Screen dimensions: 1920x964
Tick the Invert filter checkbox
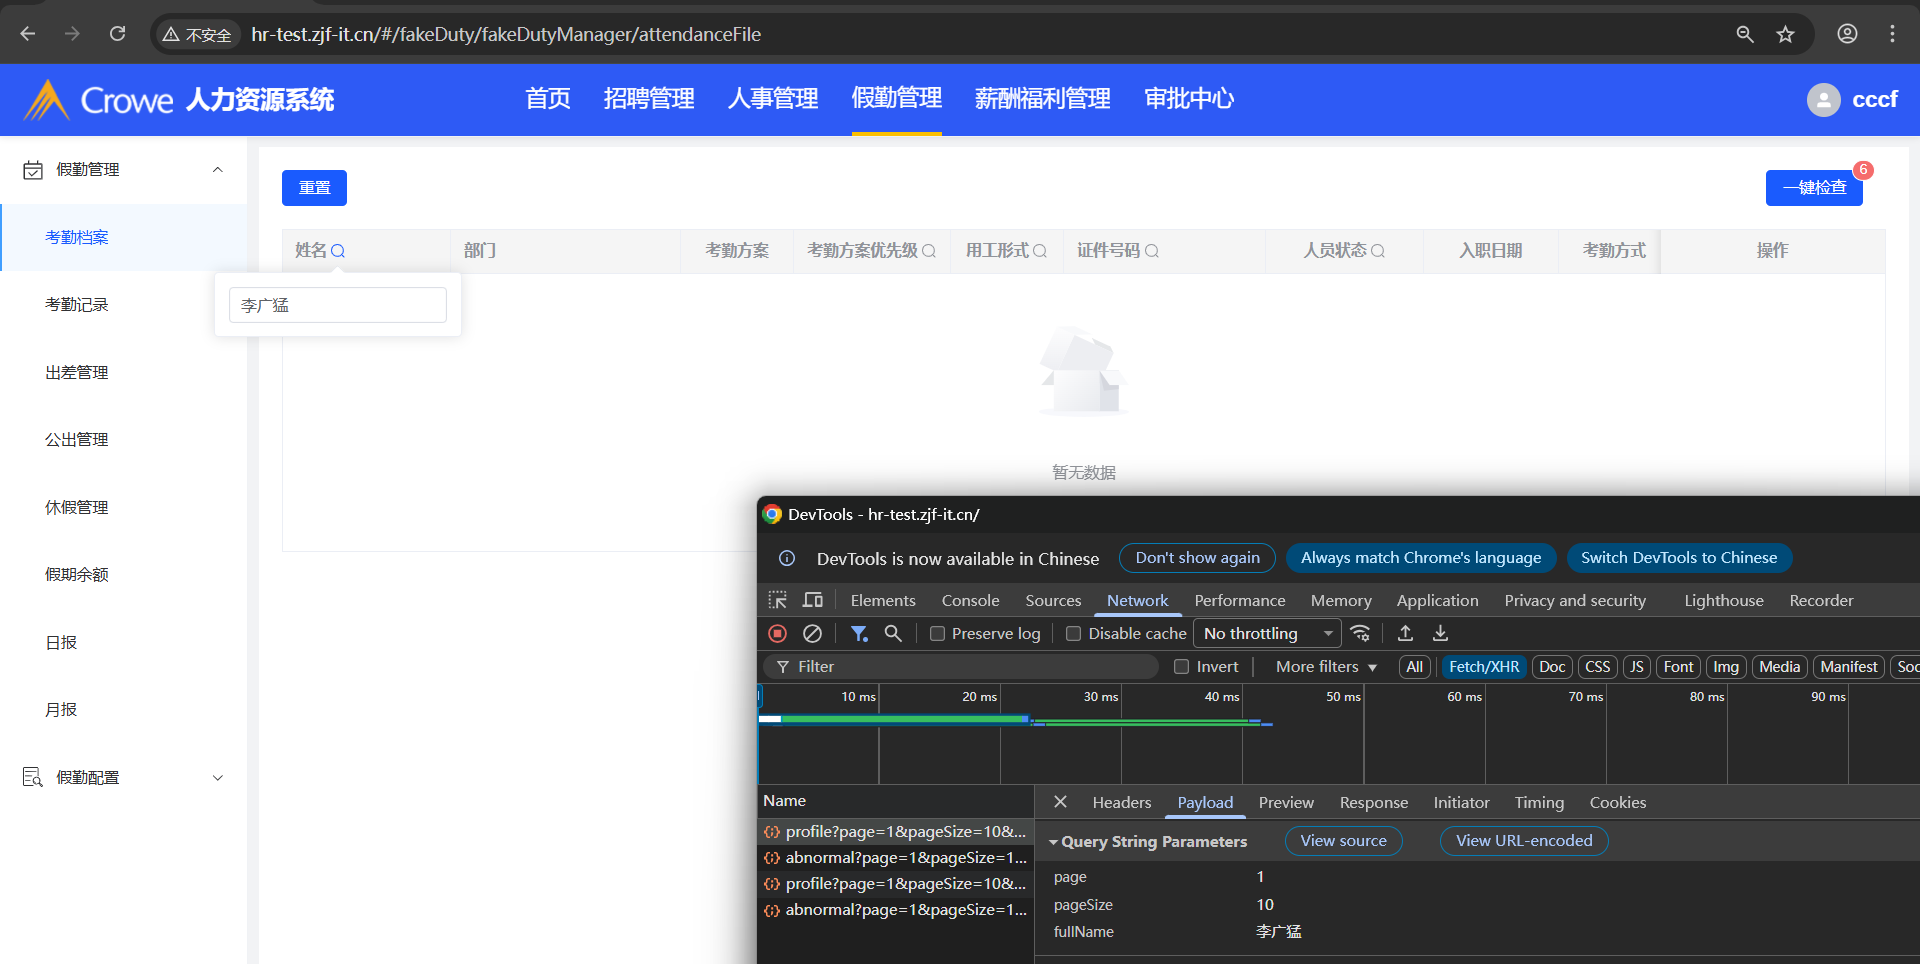point(1181,667)
